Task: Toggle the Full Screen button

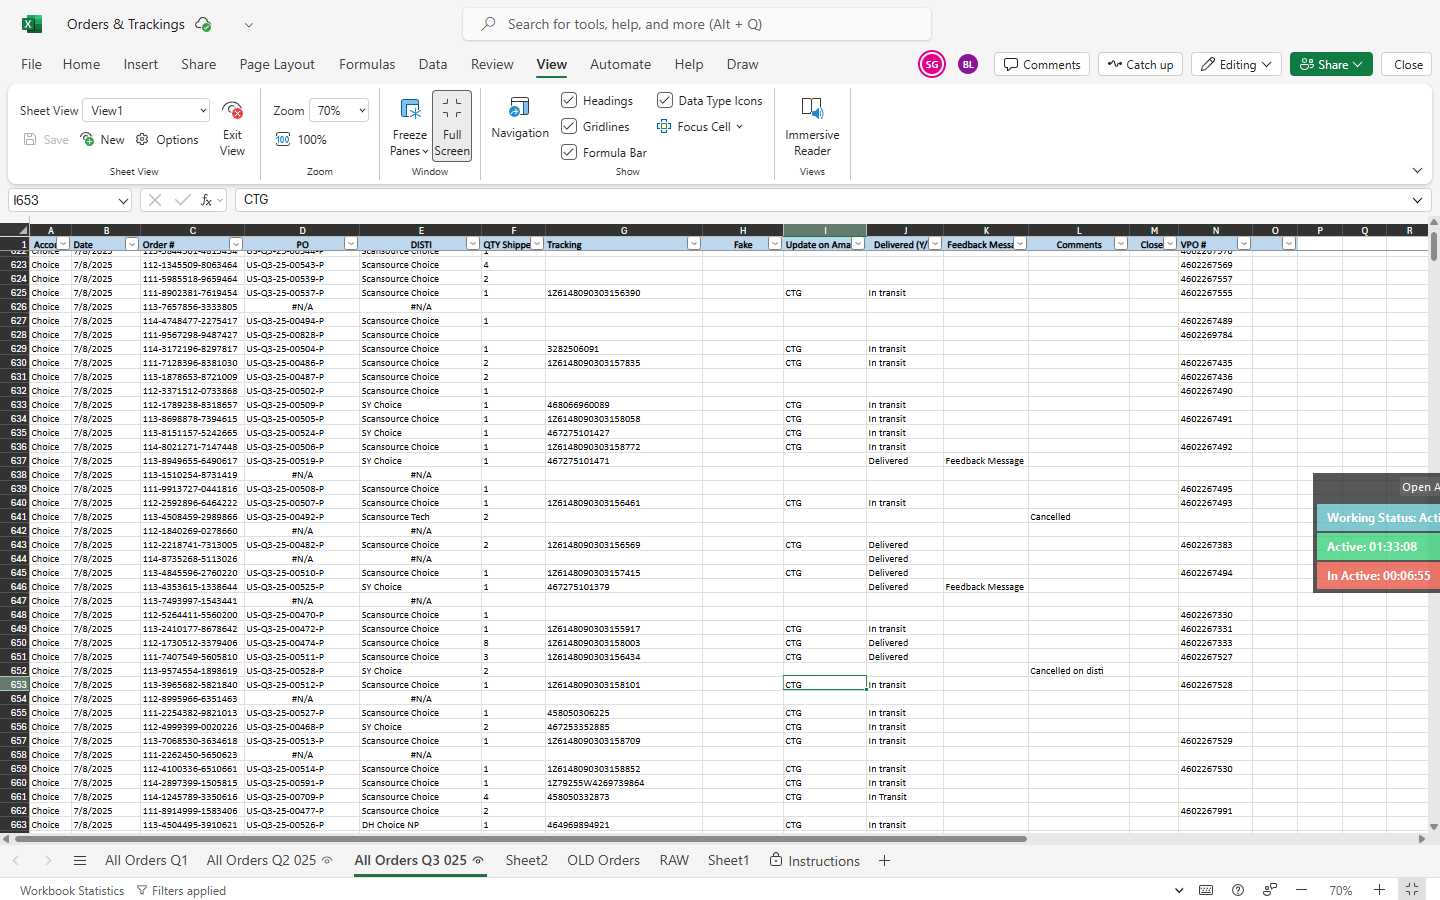Action: 452,126
